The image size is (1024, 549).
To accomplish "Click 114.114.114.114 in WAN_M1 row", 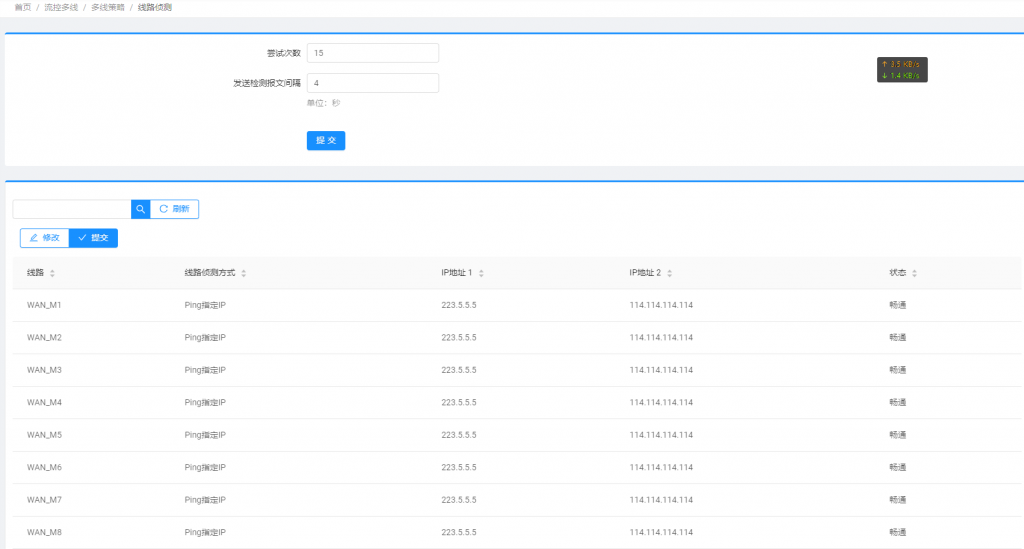I will 661,305.
